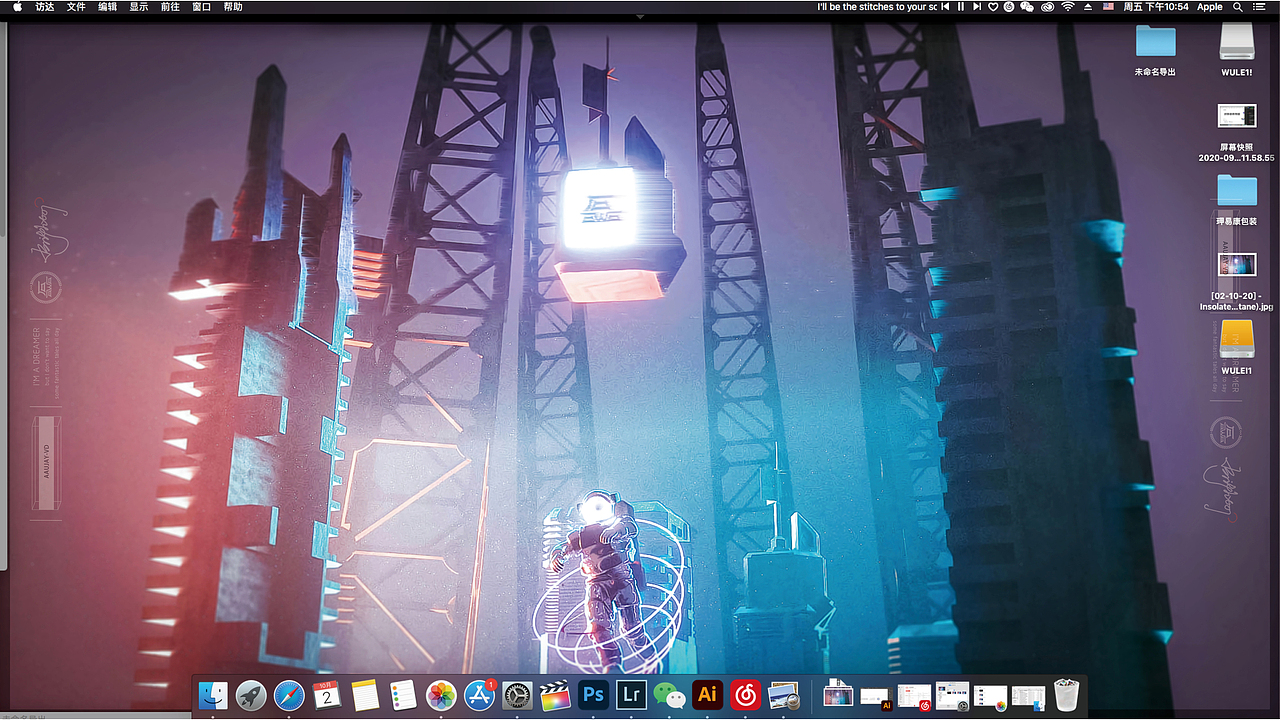Open the 窗口 menu
This screenshot has height=720, width=1280.
pos(201,7)
